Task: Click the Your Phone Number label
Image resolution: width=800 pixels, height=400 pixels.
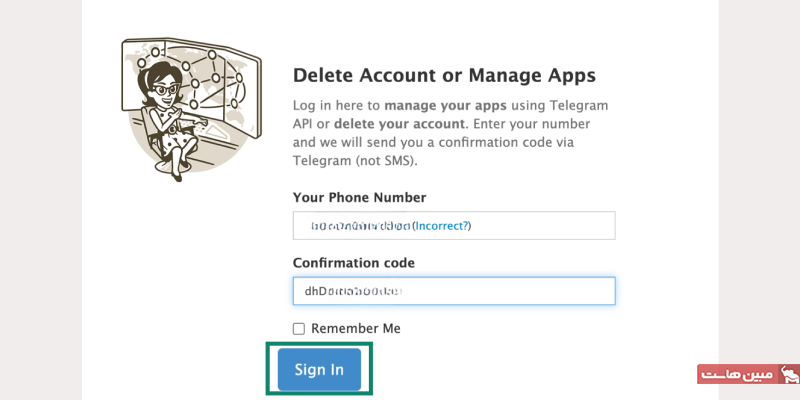Action: pos(359,197)
